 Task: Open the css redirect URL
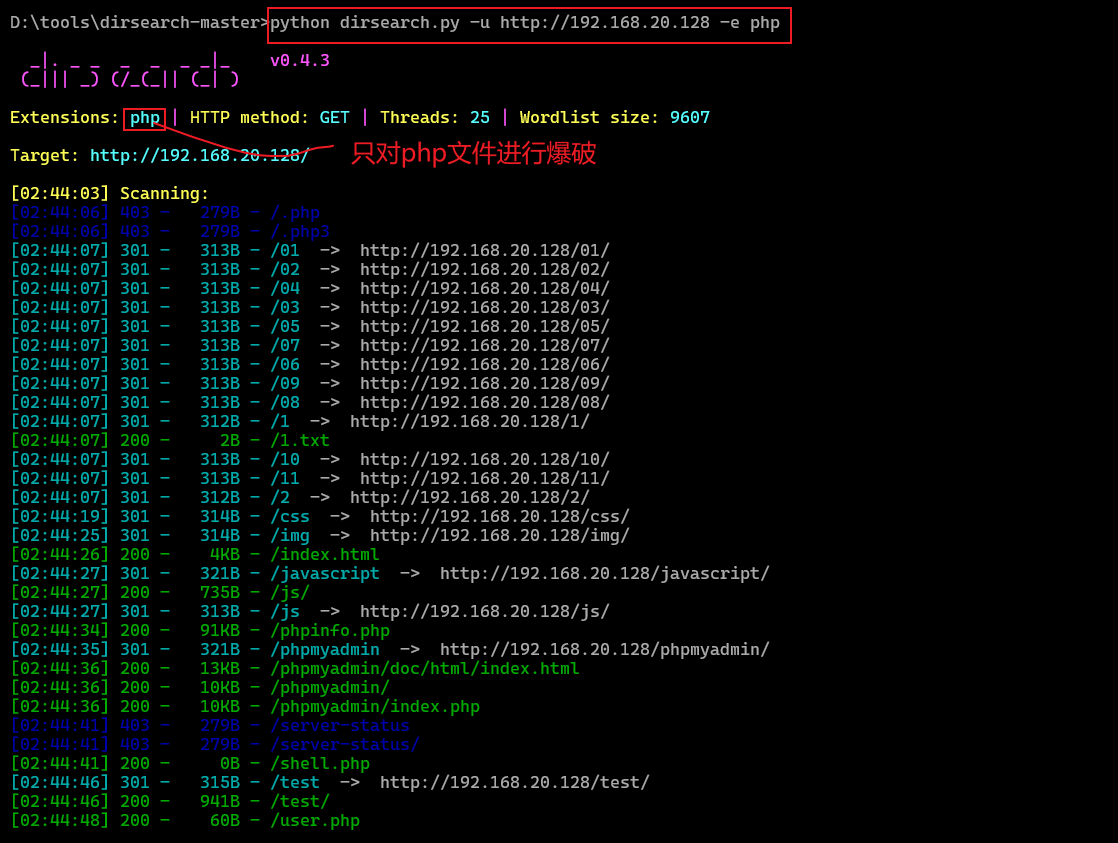point(500,516)
